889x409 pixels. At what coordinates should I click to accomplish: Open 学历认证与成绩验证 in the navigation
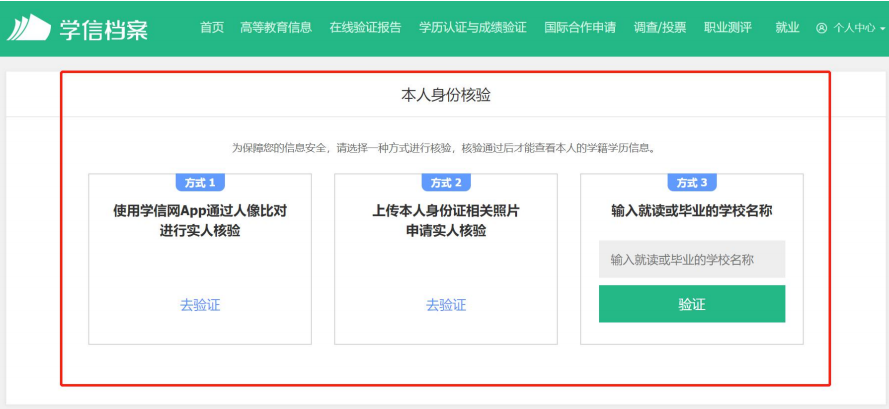[473, 28]
